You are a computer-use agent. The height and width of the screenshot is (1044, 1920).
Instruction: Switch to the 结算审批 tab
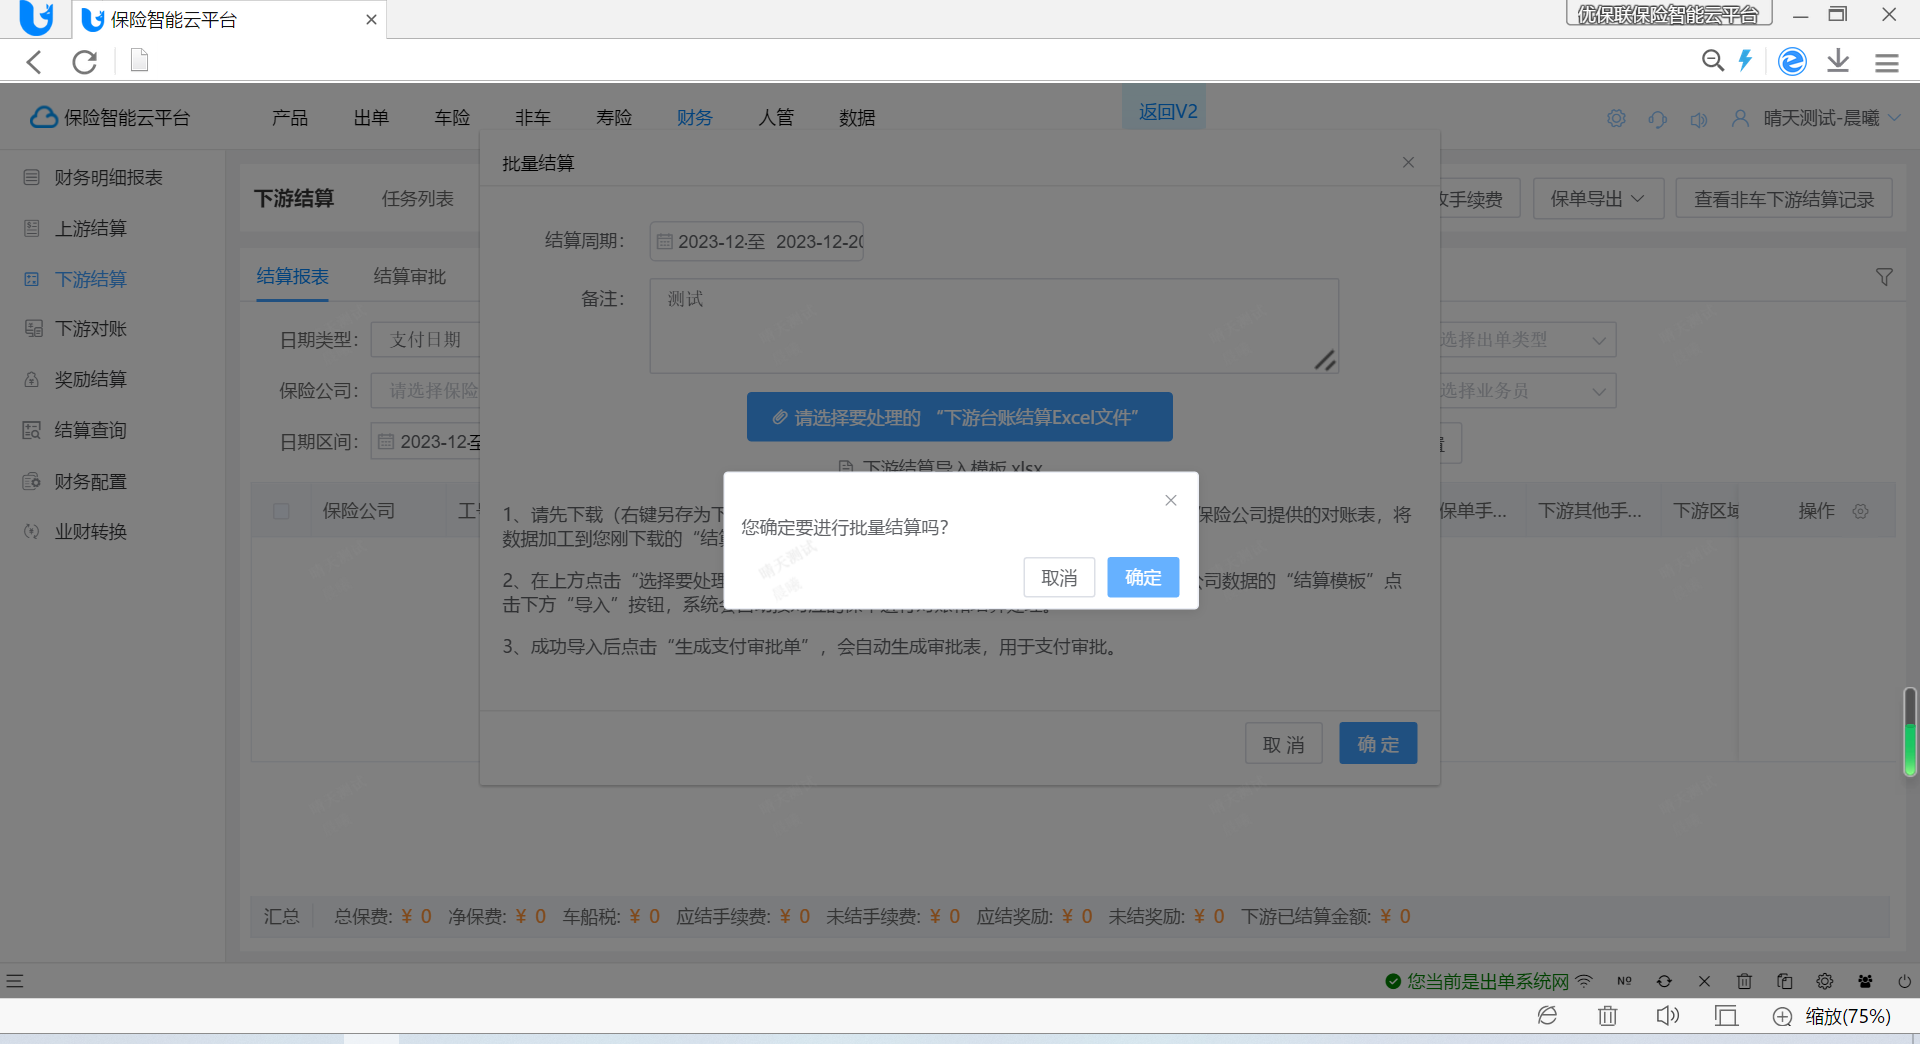(410, 276)
